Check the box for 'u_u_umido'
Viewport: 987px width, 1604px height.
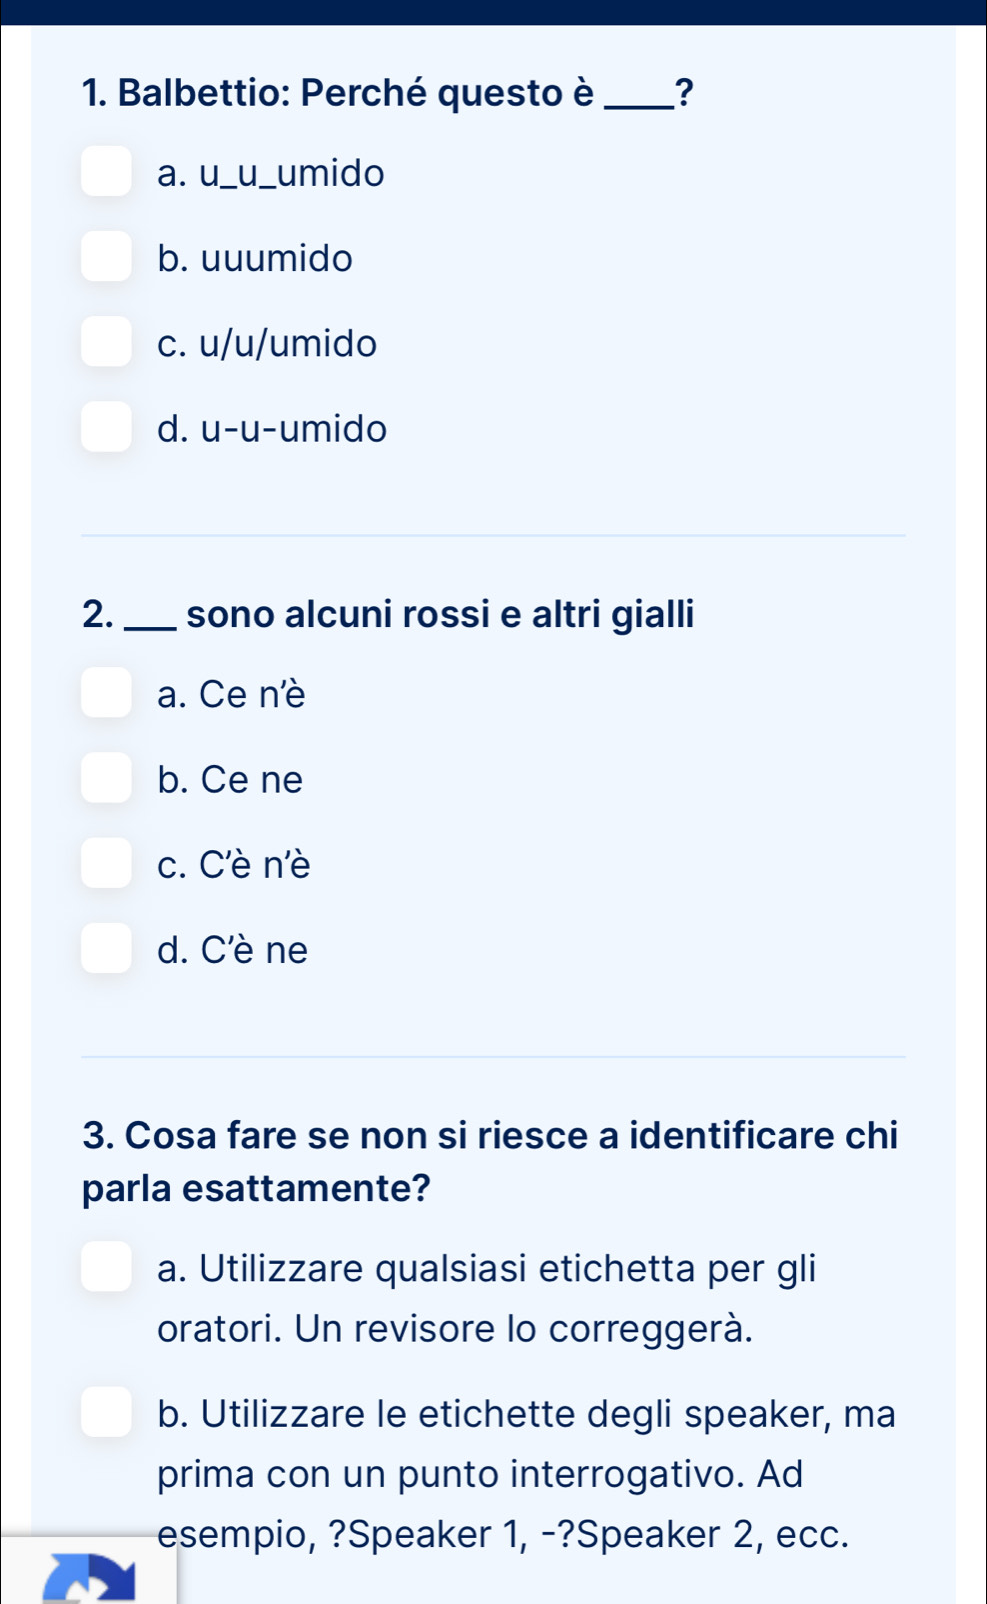click(x=107, y=172)
